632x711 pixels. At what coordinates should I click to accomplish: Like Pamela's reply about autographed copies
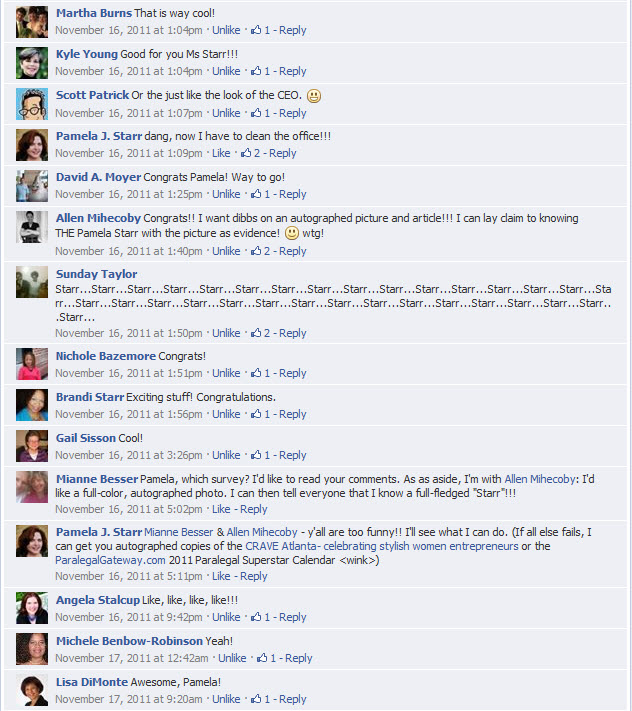(x=221, y=576)
